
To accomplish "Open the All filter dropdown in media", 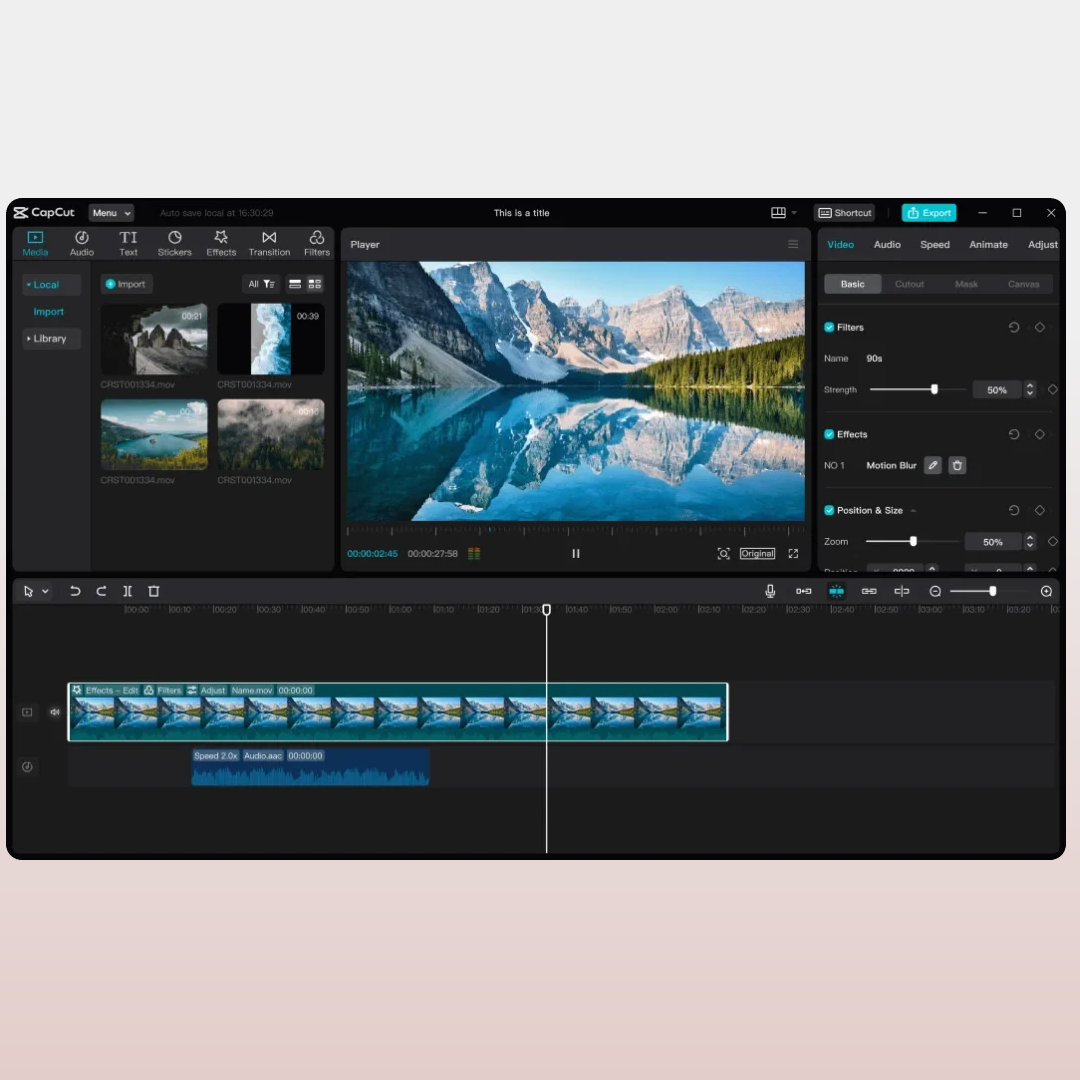I will [261, 284].
